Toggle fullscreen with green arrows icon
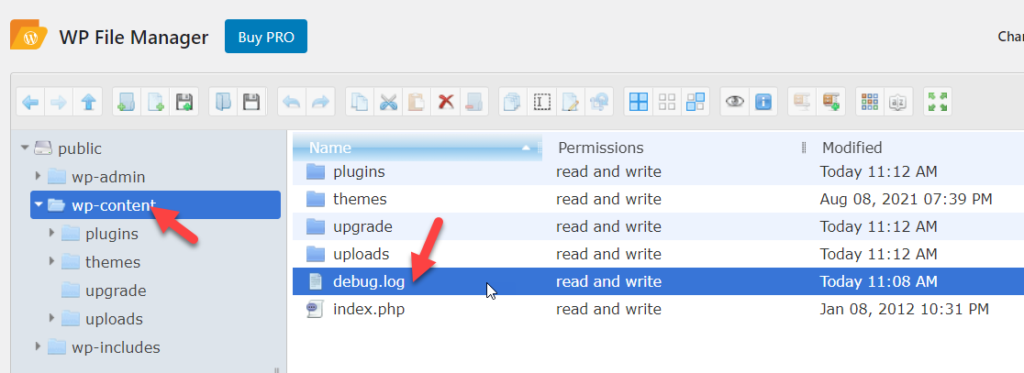 937,102
